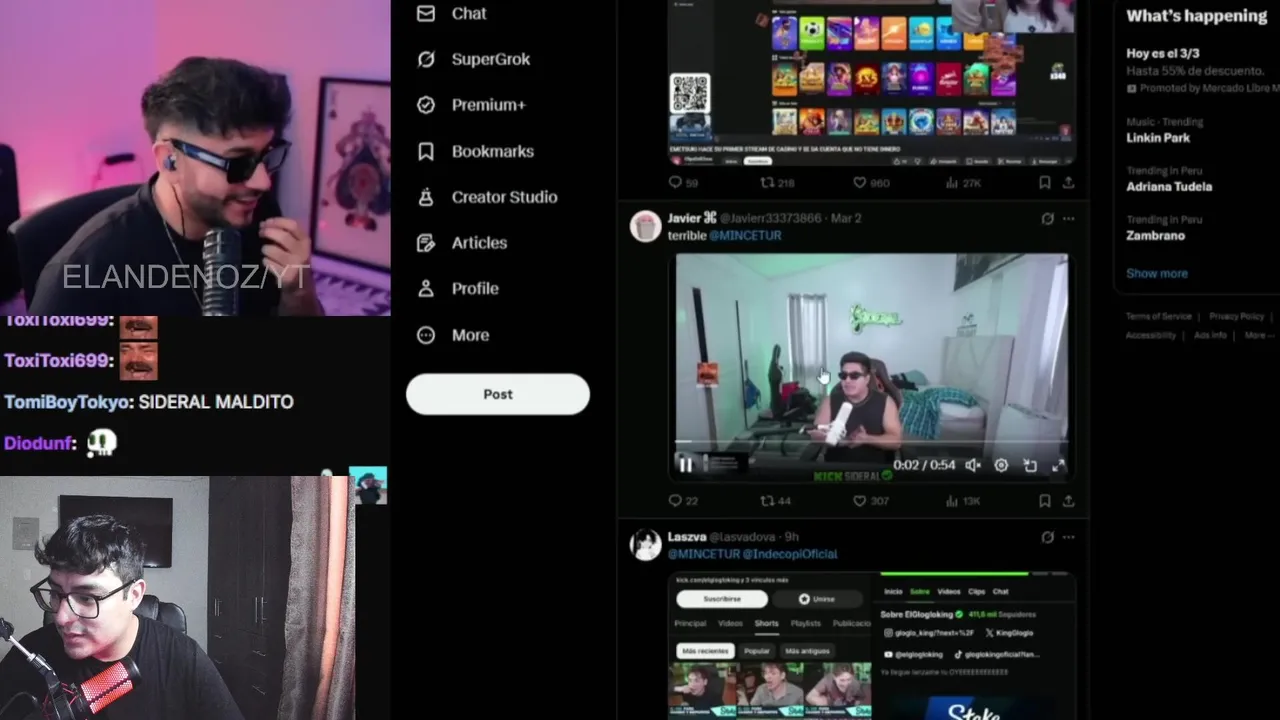The width and height of the screenshot is (1280, 720).
Task: Open Javier's profile avatar
Action: pos(646,226)
